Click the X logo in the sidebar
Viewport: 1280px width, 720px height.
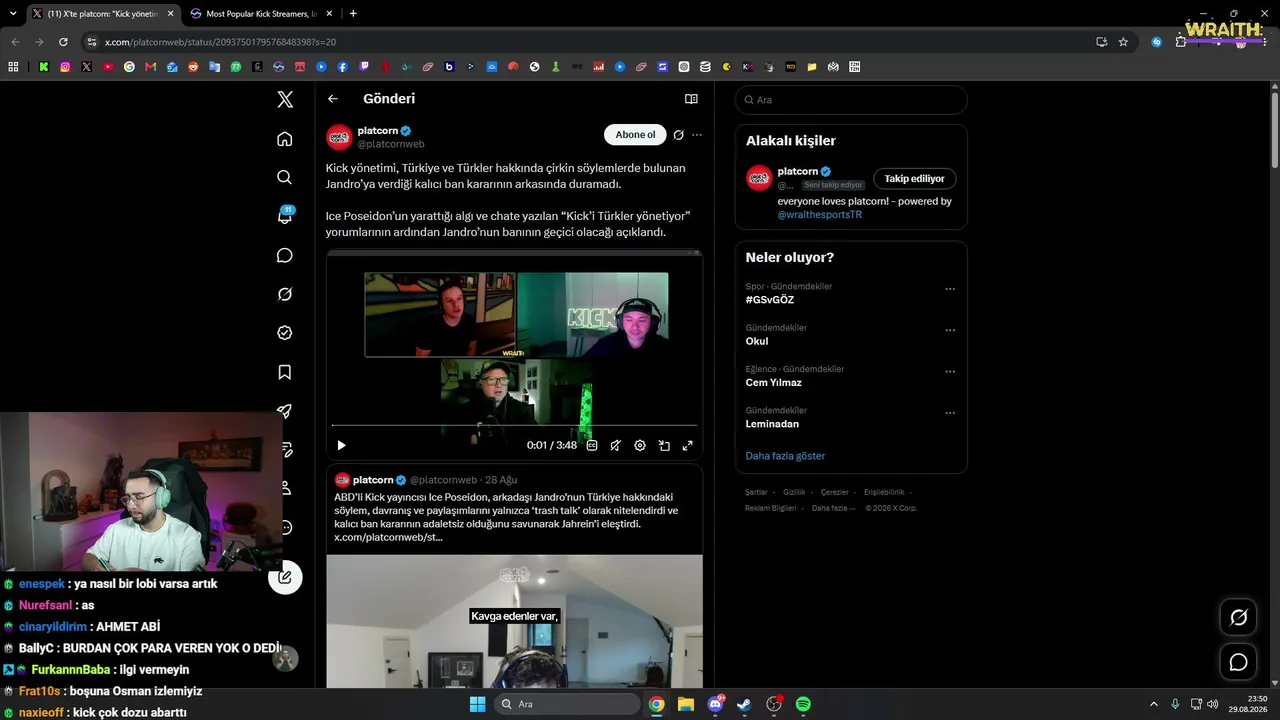(285, 99)
